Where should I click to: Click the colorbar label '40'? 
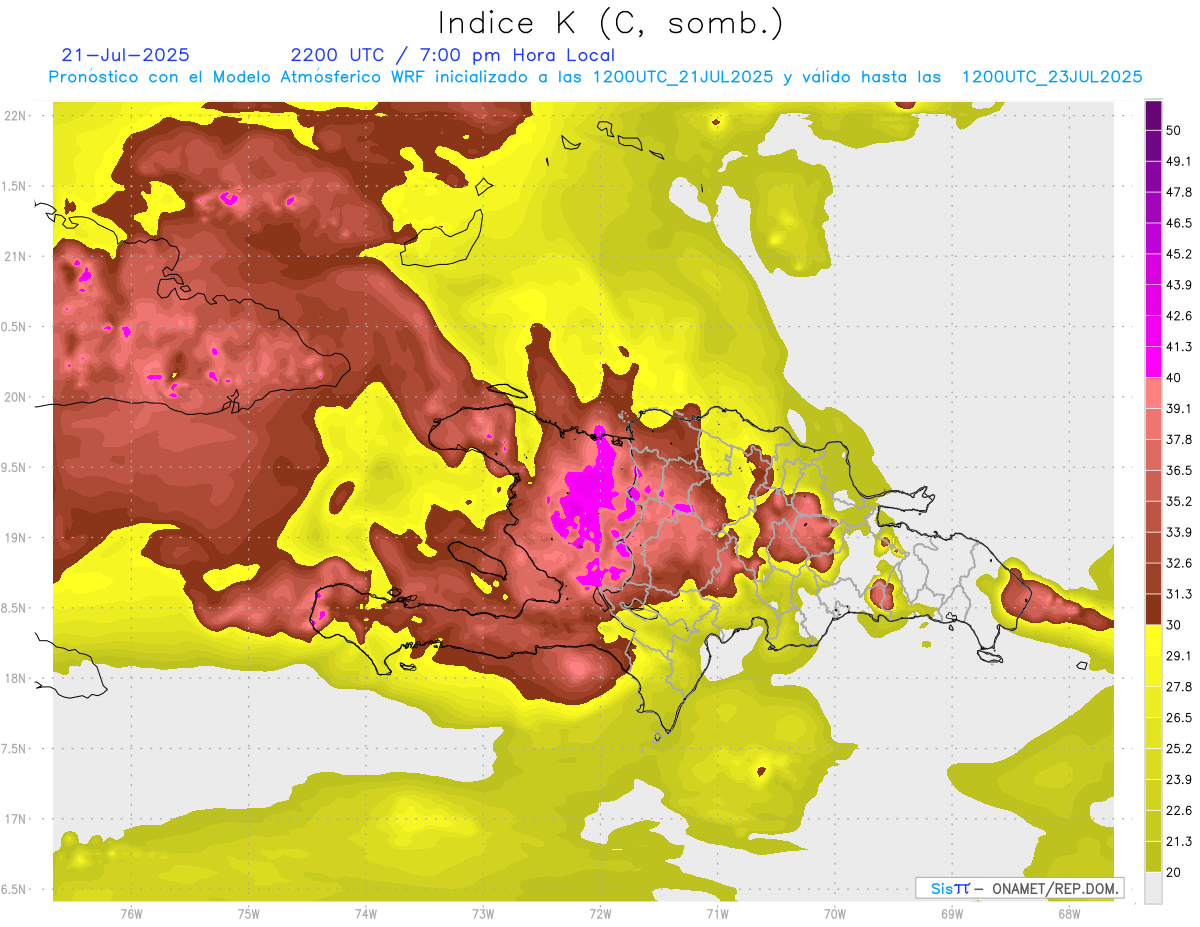point(1176,378)
